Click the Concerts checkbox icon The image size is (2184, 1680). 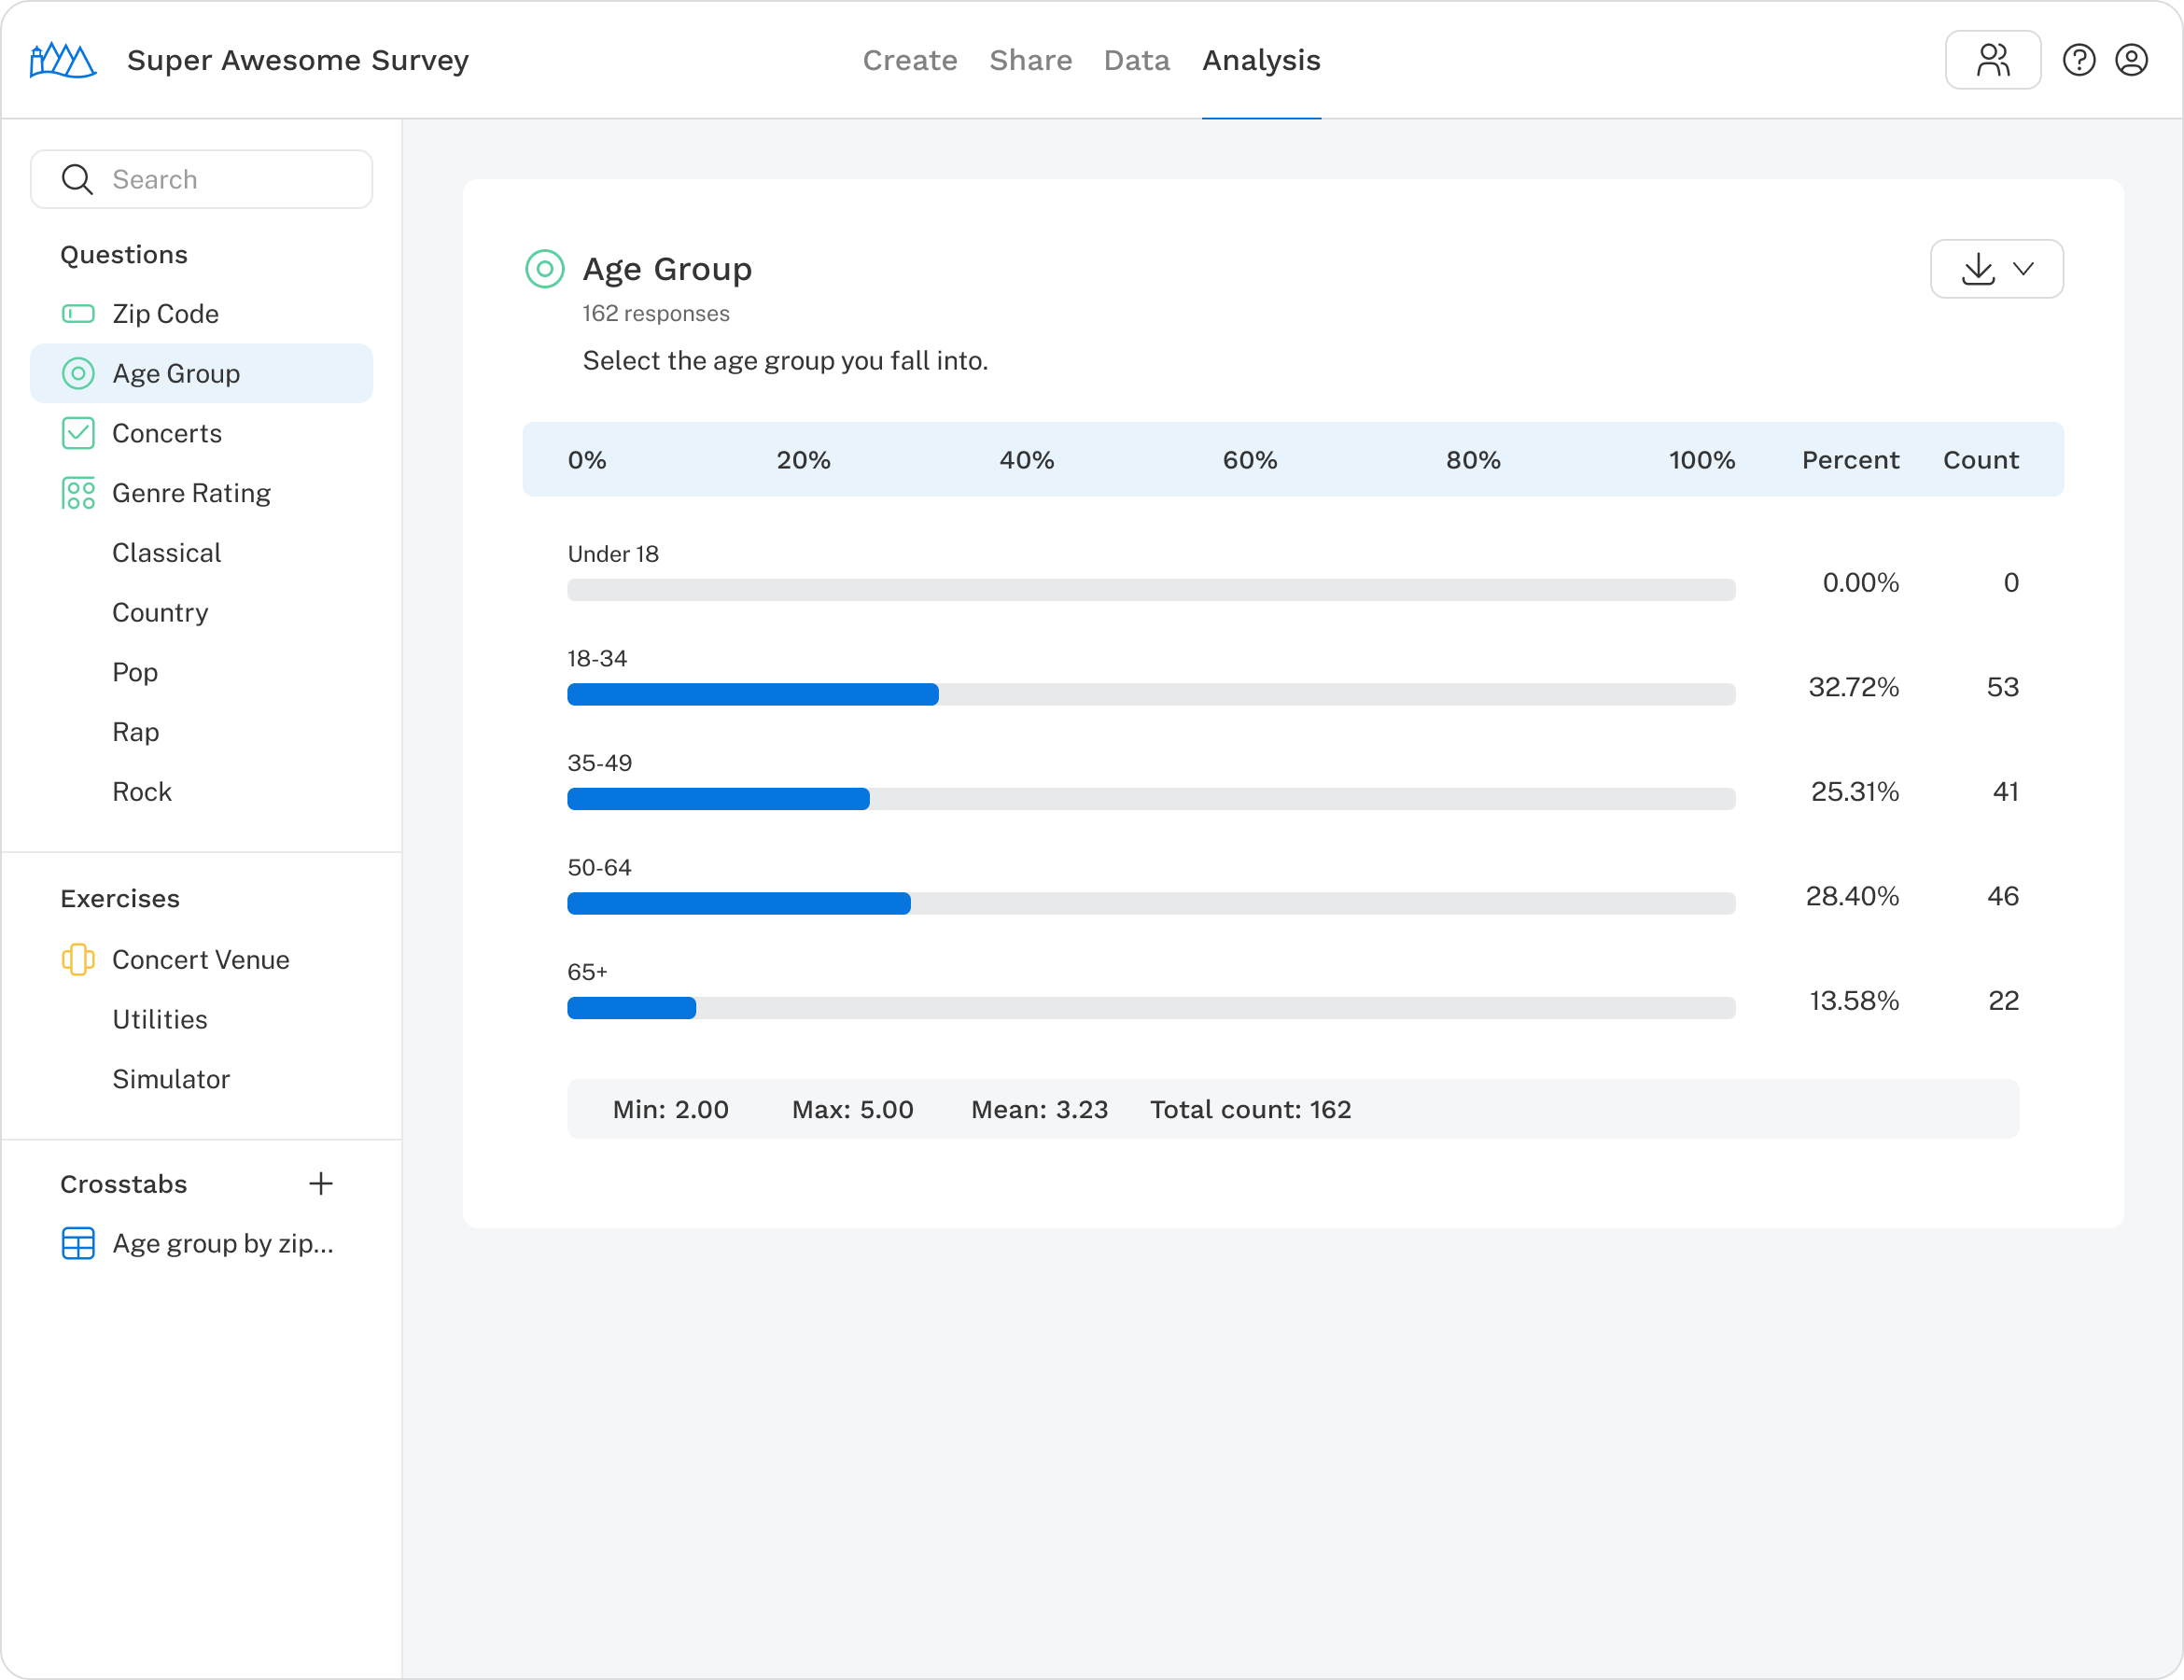pyautogui.click(x=78, y=433)
